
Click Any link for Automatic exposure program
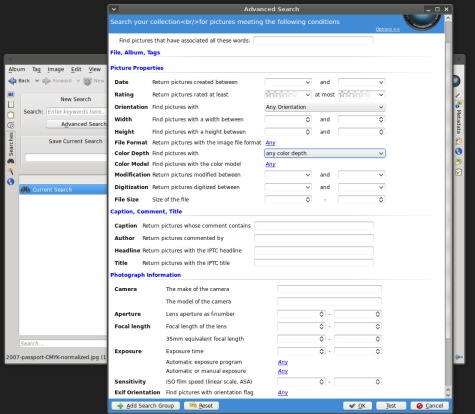tap(283, 362)
